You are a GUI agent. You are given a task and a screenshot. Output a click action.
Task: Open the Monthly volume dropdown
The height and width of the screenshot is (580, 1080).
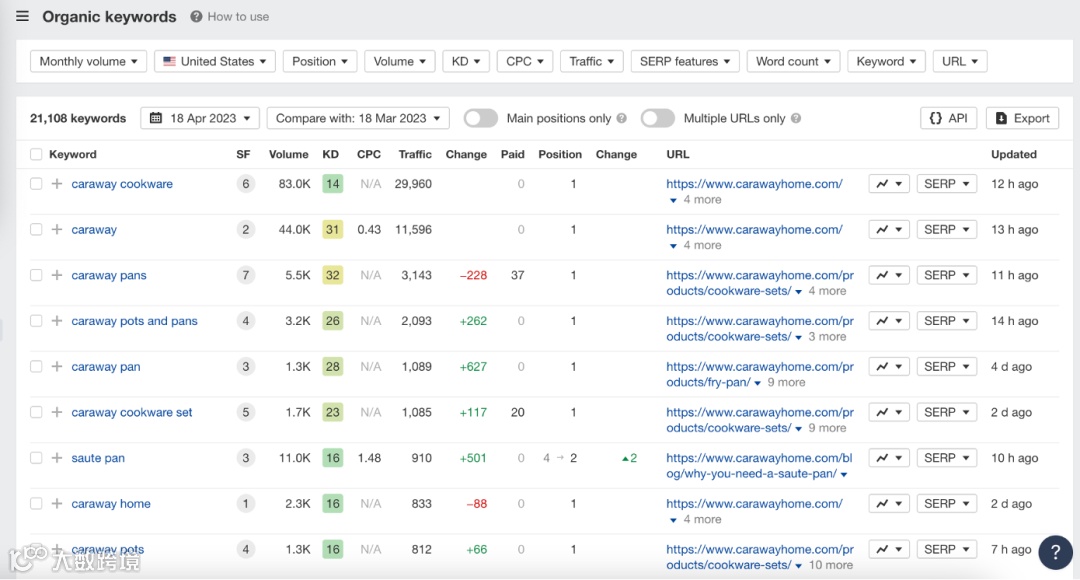pos(88,61)
